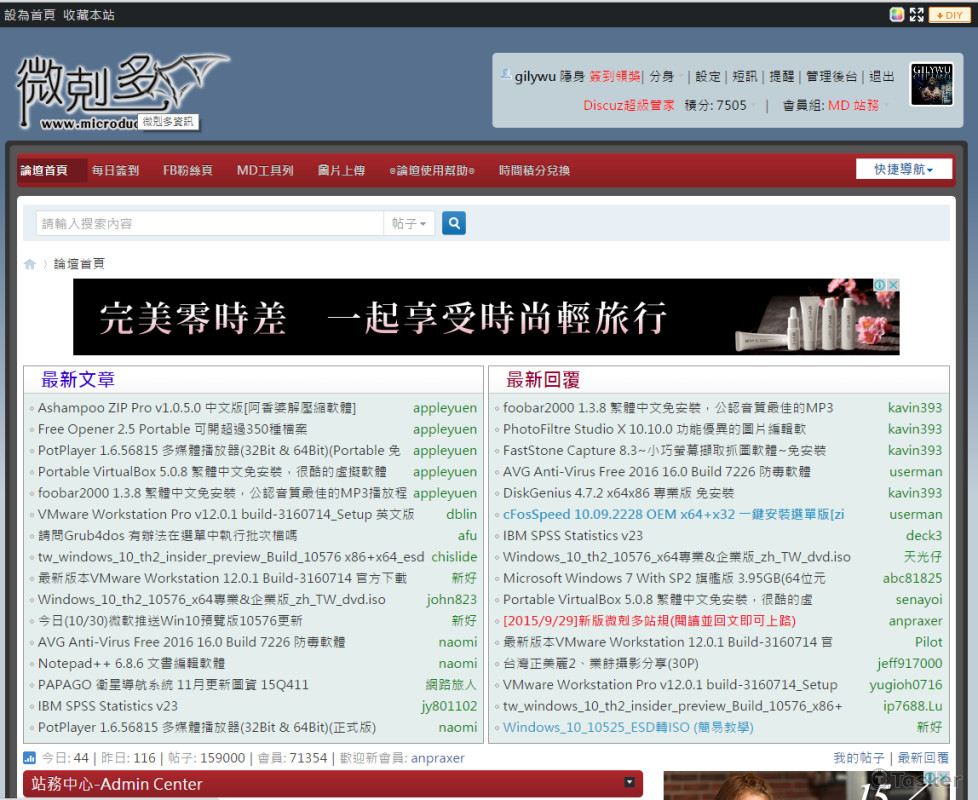
Task: Click the home icon in breadcrumb
Action: point(30,264)
